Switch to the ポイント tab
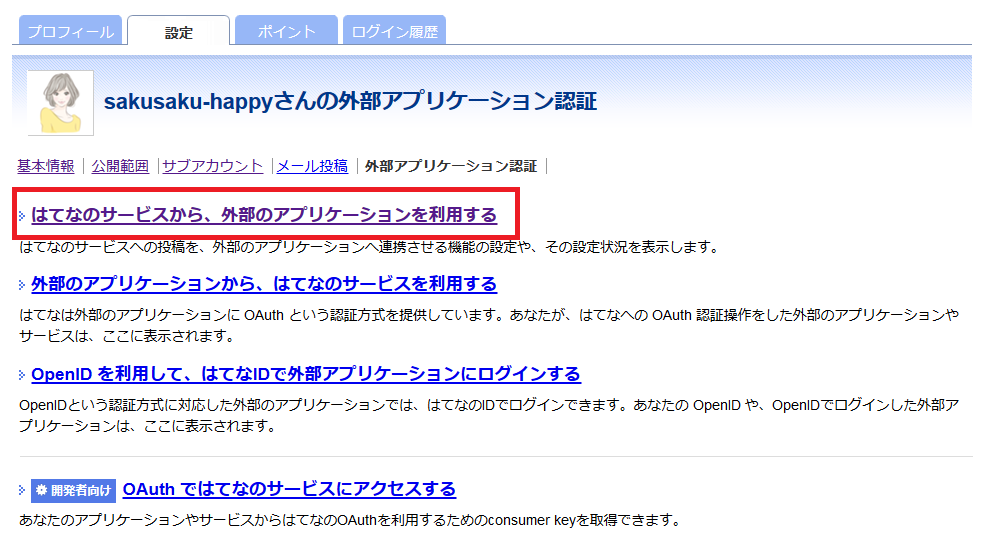Image resolution: width=987 pixels, height=545 pixels. coord(286,31)
